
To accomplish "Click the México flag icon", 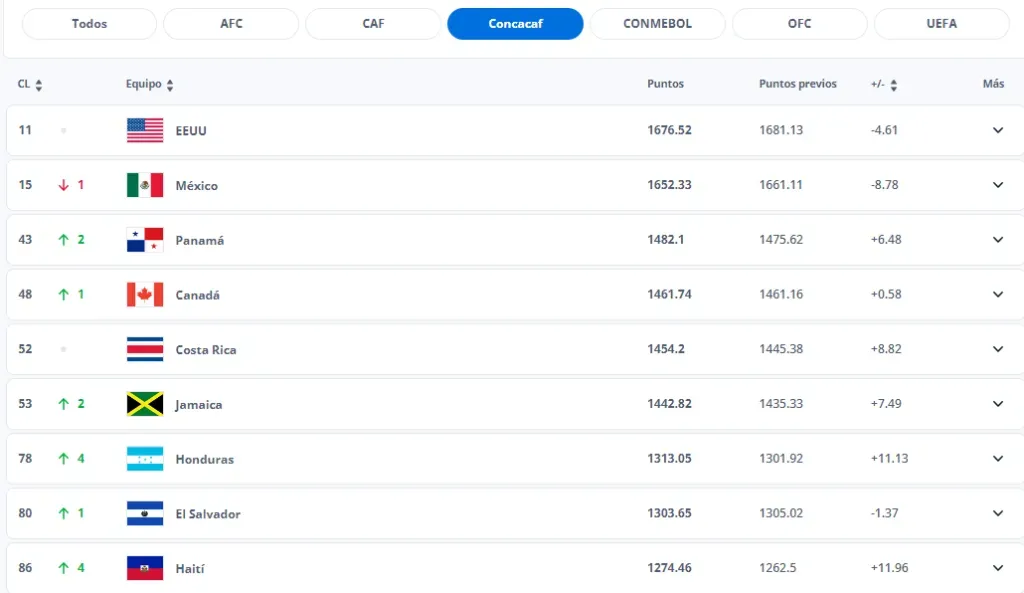I will (x=145, y=185).
